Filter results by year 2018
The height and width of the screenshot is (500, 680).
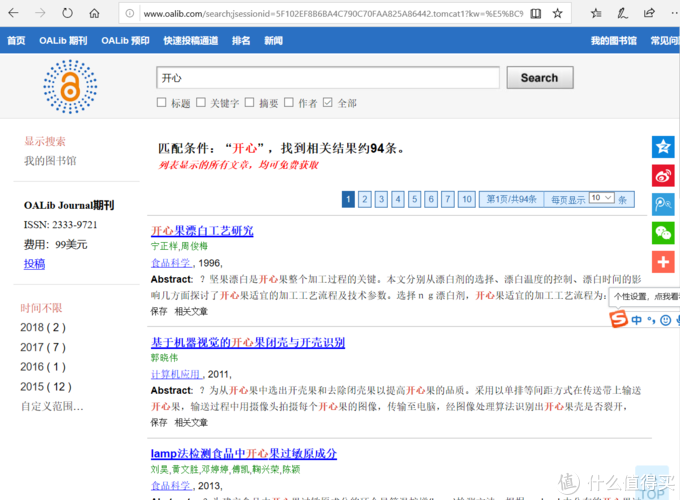(x=43, y=327)
